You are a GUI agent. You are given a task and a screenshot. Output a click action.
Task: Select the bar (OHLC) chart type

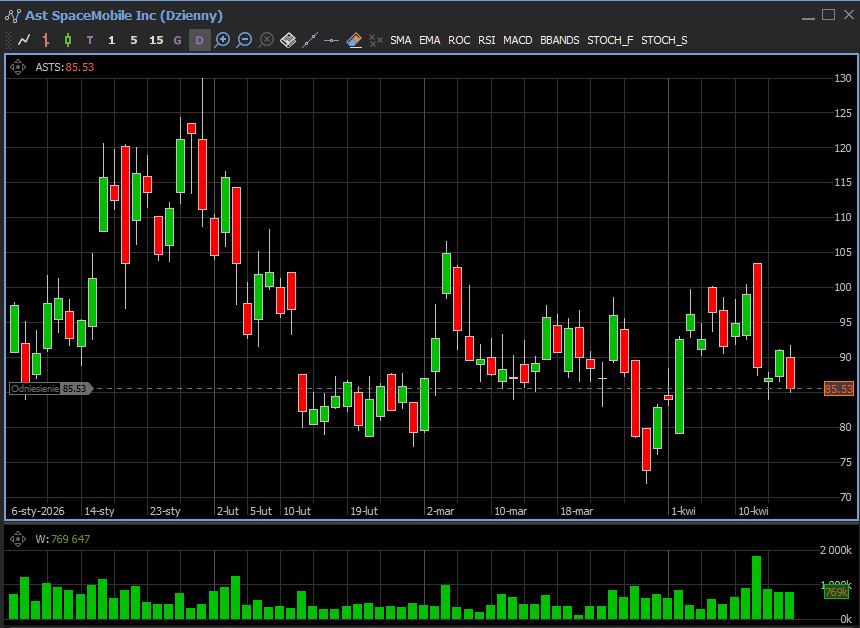click(x=46, y=40)
